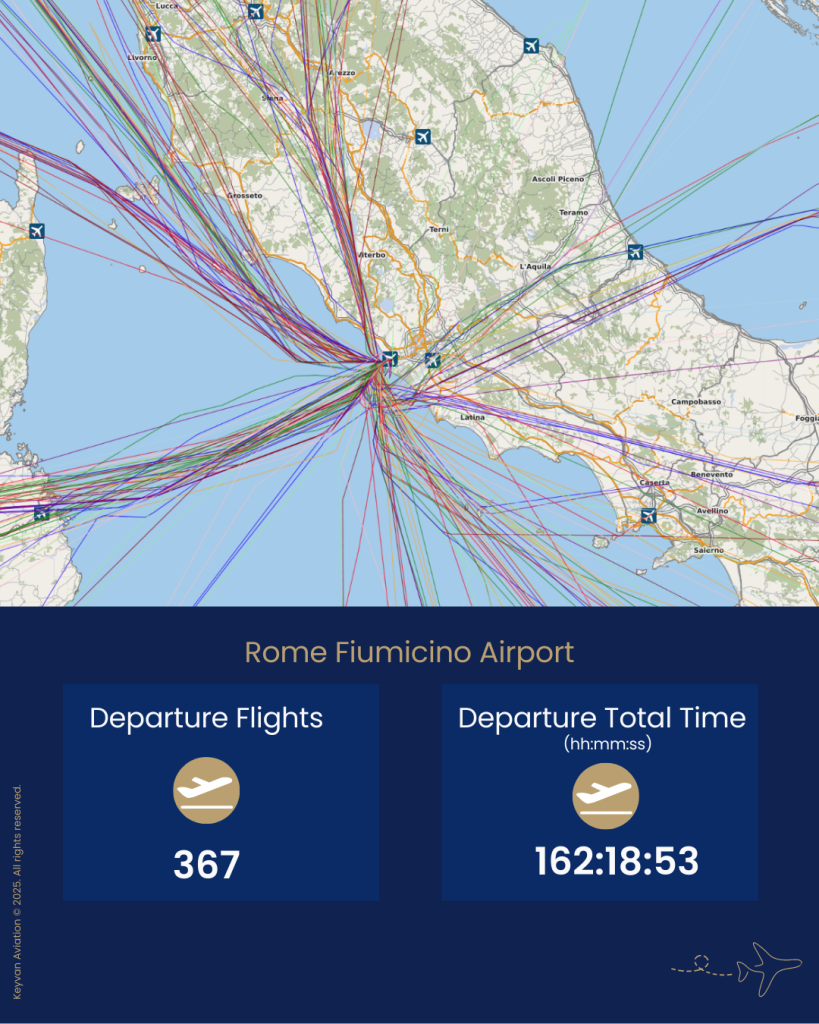Select the Naples airport icon near Caserta
This screenshot has width=819, height=1024.
[x=648, y=516]
